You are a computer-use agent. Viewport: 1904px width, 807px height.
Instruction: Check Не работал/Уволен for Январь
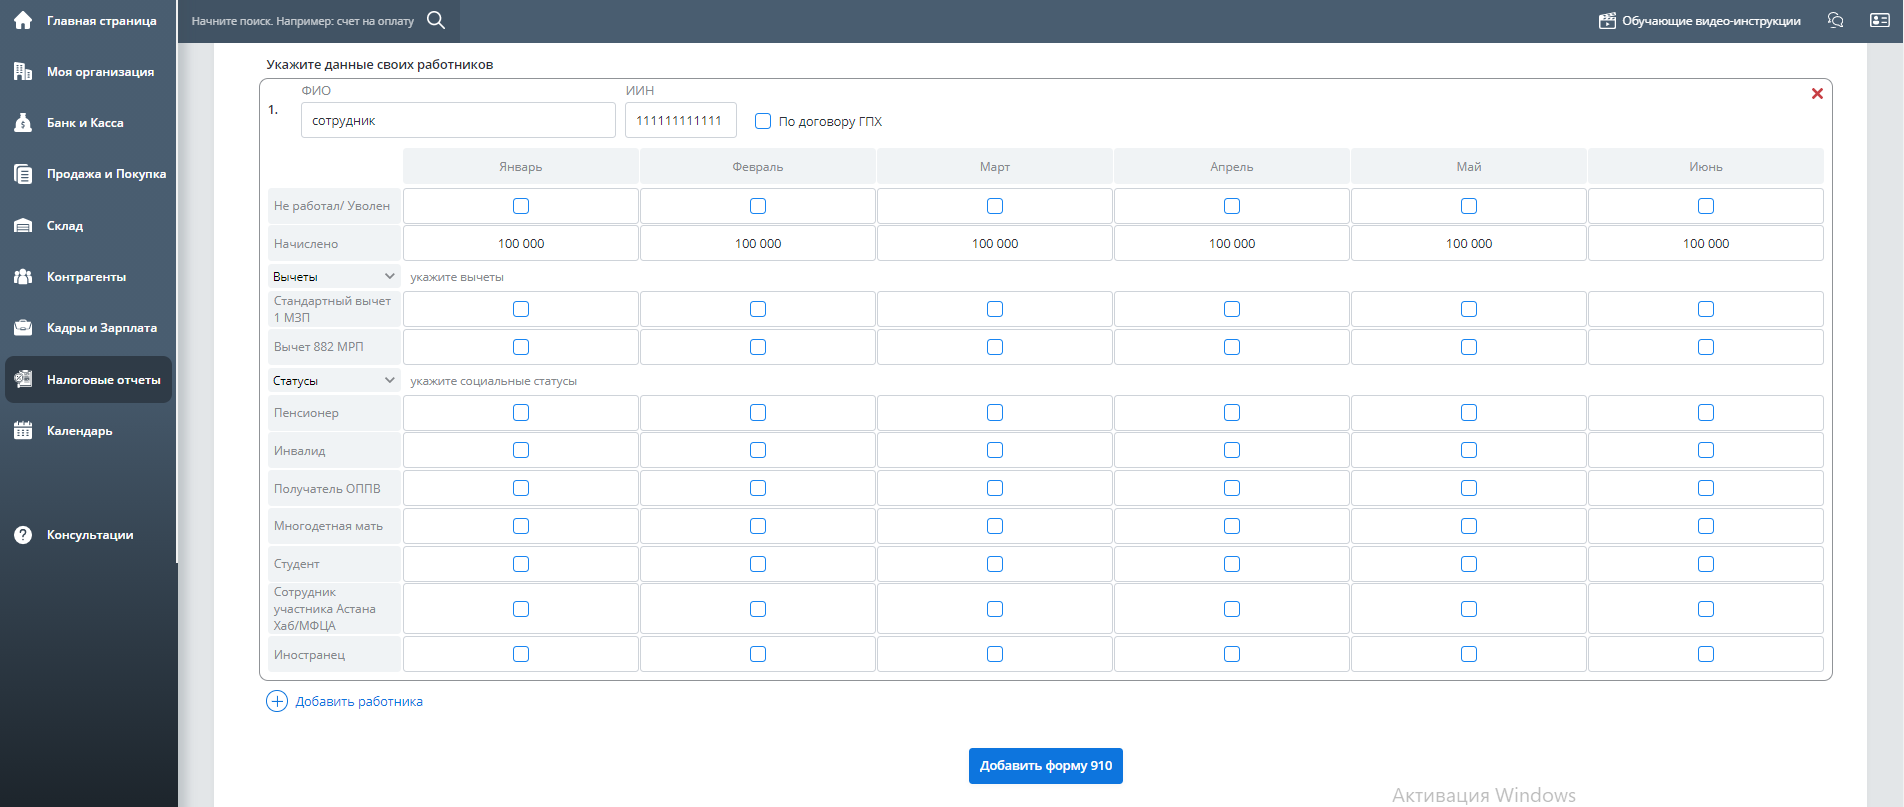click(x=521, y=206)
